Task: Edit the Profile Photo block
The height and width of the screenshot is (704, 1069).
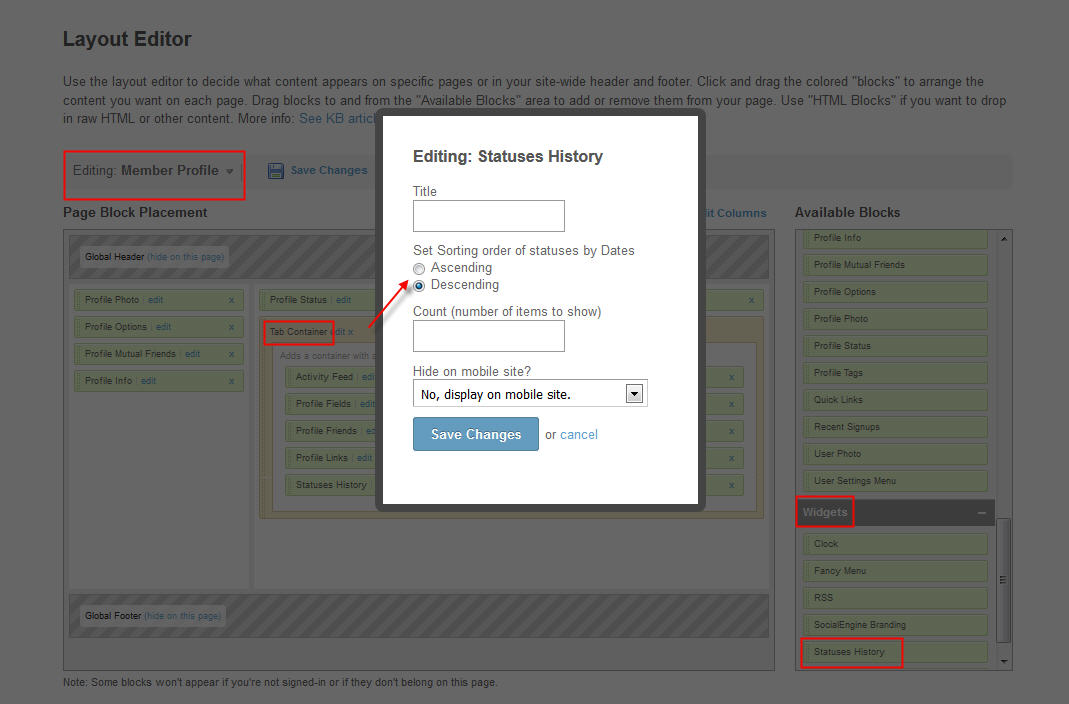Action: pos(156,300)
